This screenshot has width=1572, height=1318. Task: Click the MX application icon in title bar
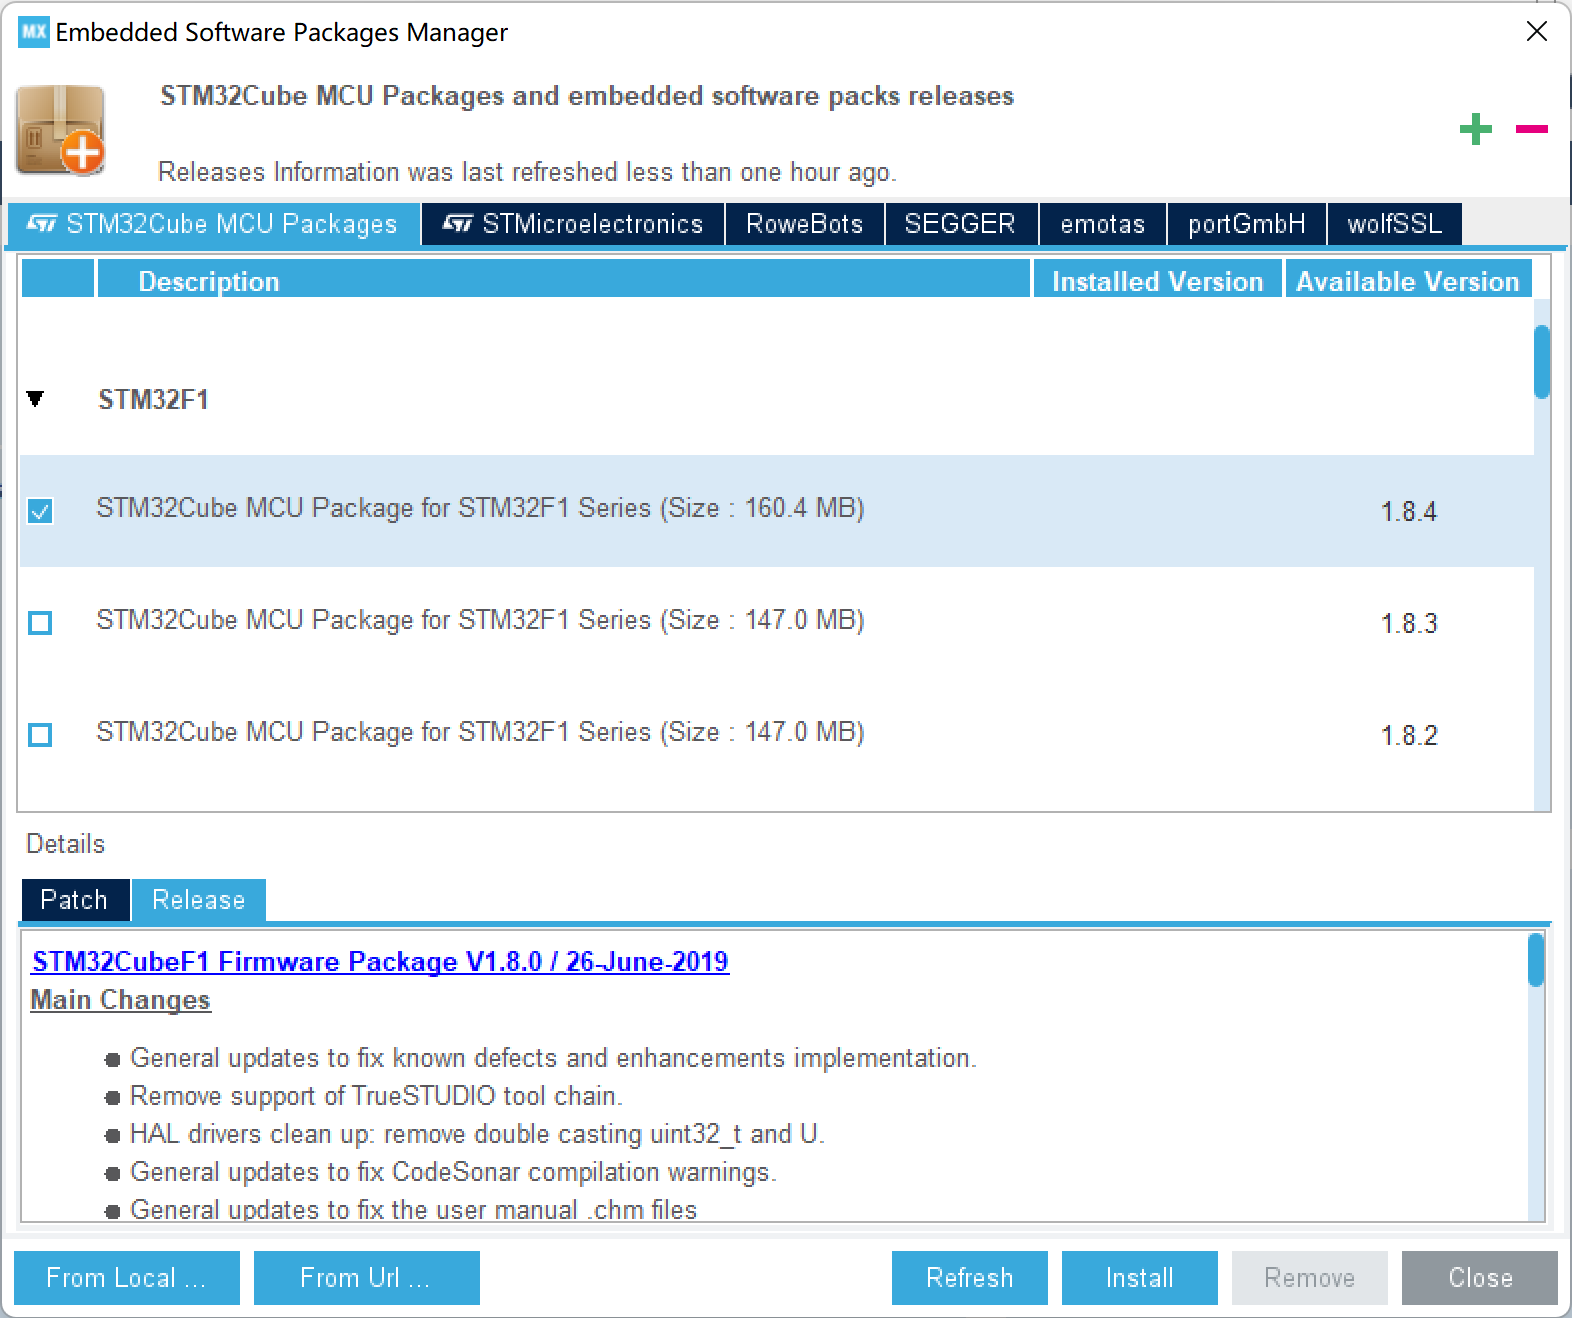(33, 32)
